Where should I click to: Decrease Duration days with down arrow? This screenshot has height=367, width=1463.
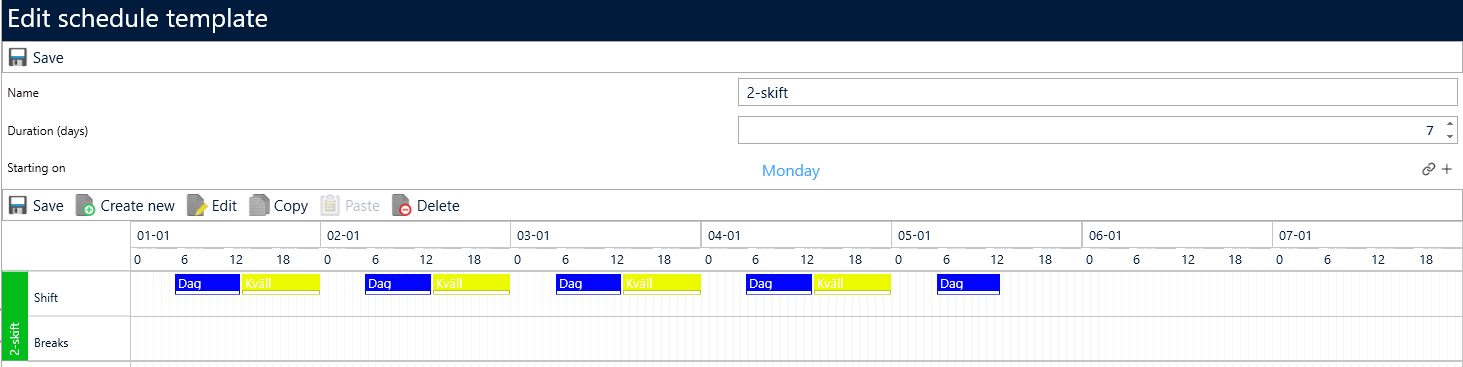(1449, 136)
